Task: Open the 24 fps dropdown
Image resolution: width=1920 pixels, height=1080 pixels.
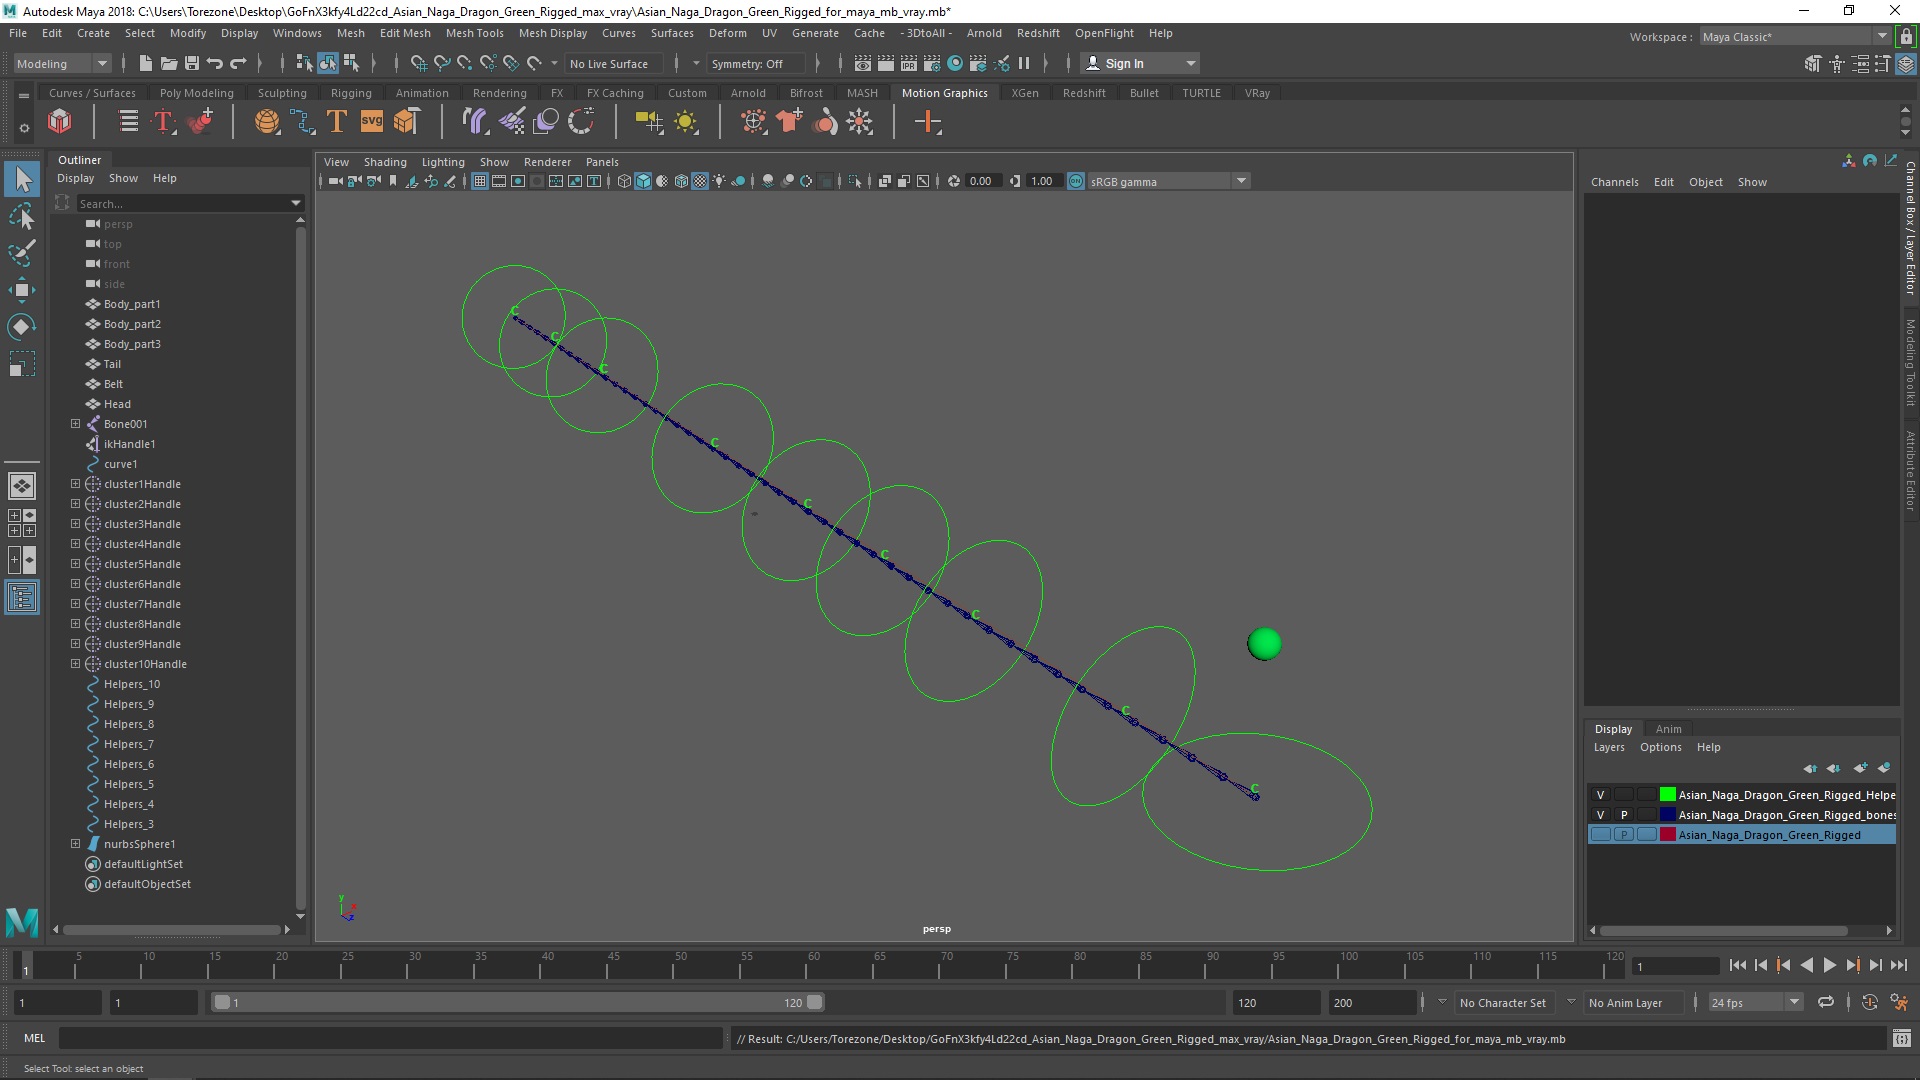Action: pos(1755,1002)
